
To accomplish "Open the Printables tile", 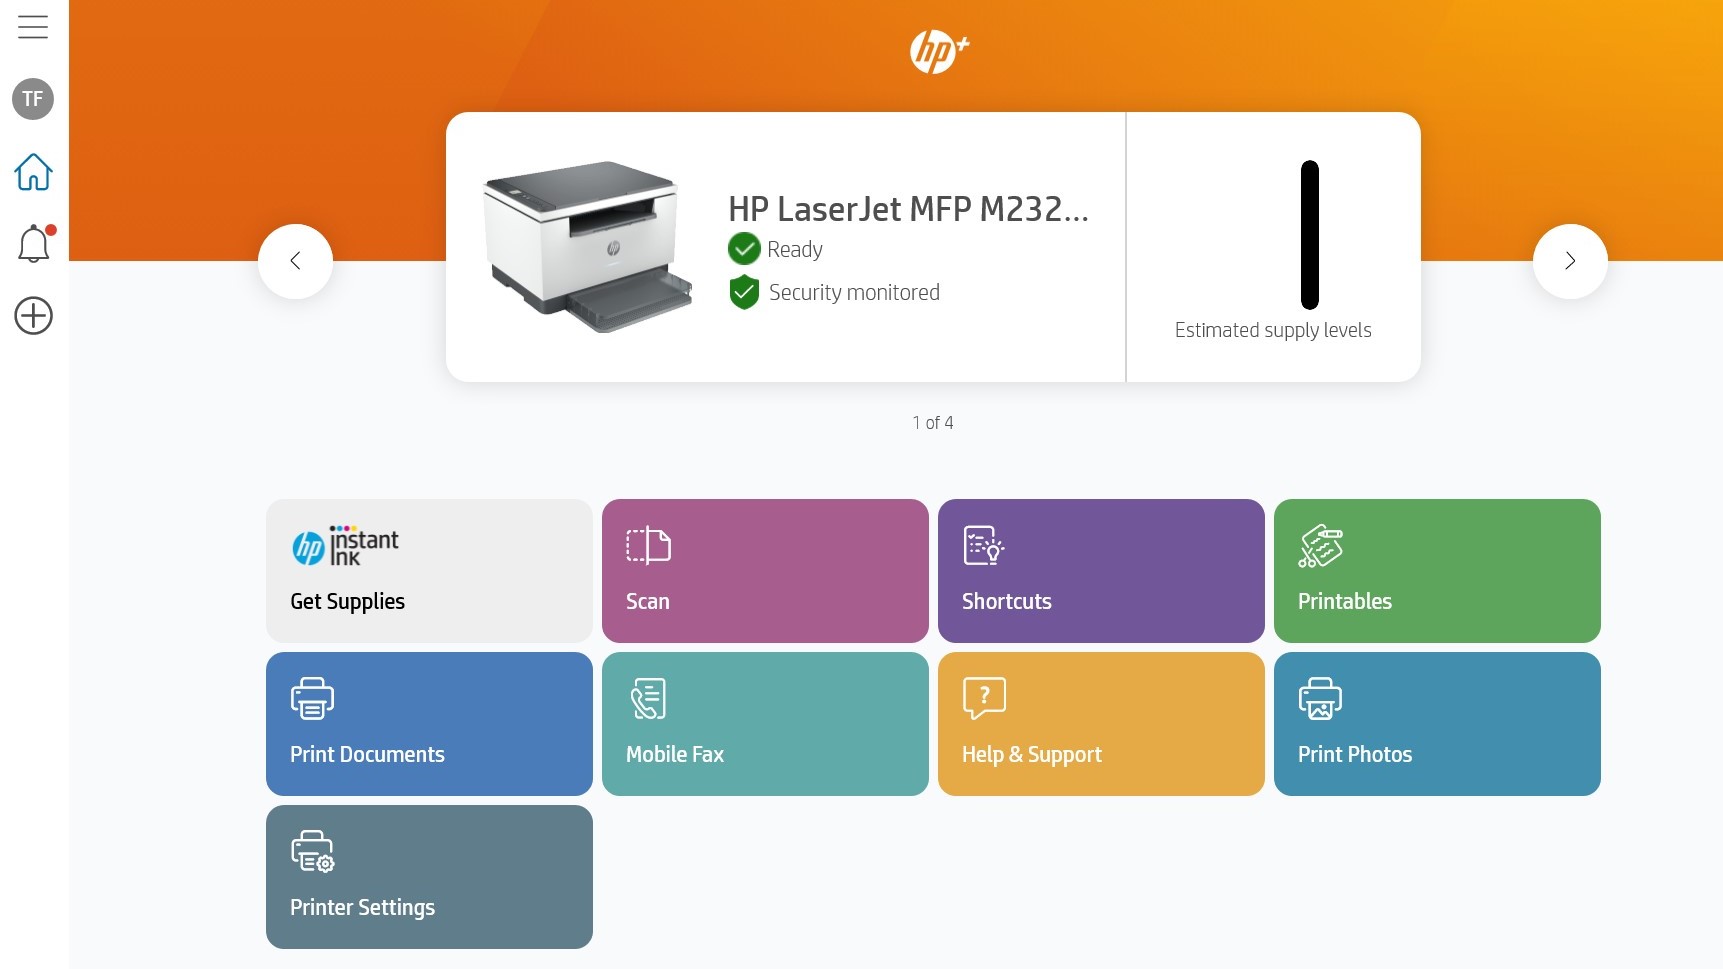I will tap(1437, 571).
